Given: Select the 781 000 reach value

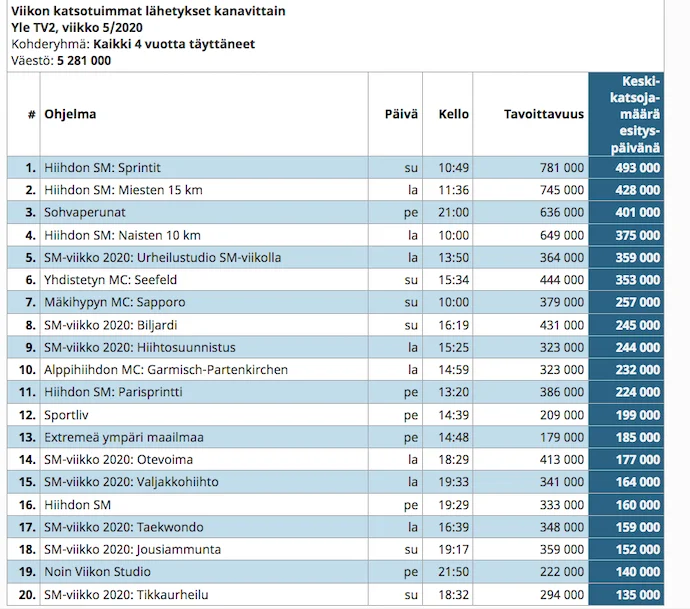Looking at the screenshot, I should (561, 167).
